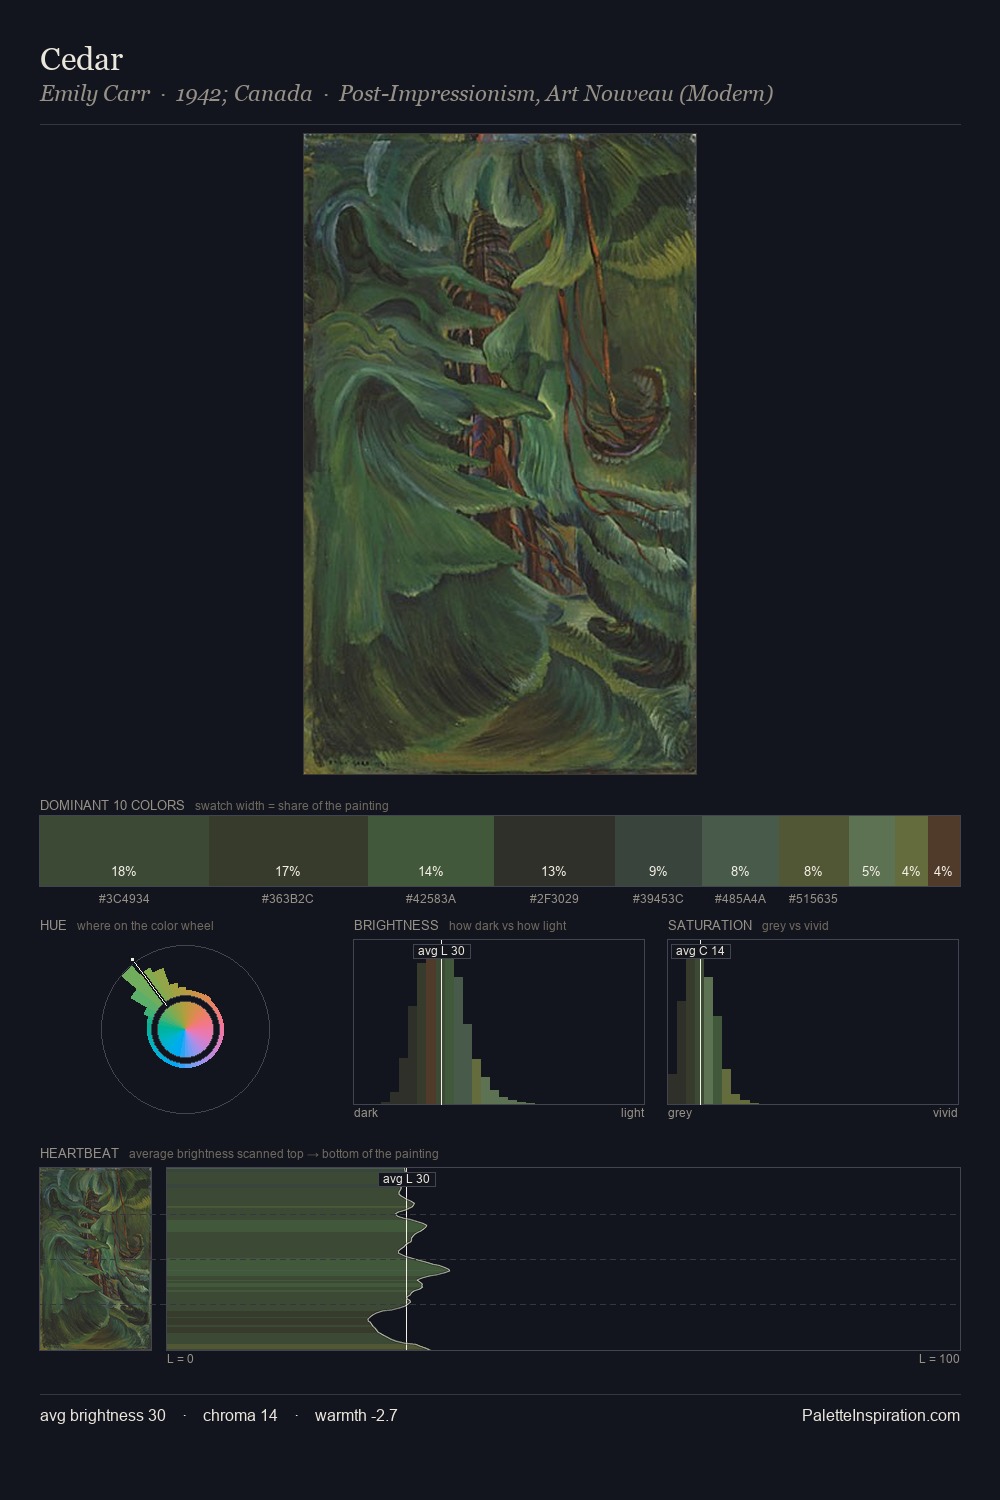Select the 18% swatch #3C4934
The image size is (1000, 1500).
[x=124, y=851]
